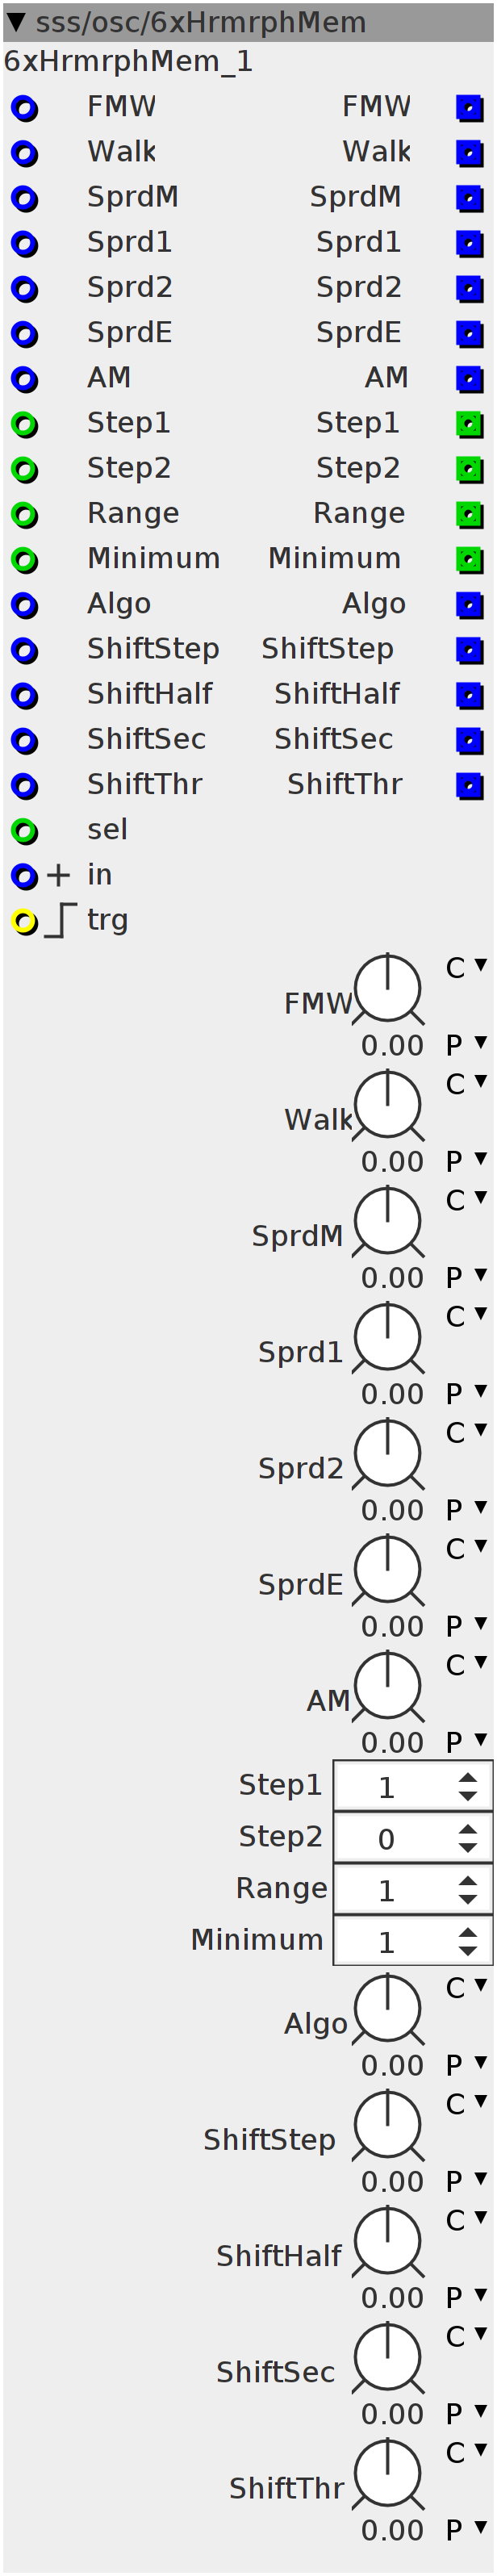Screen dimensions: 497x2576
Task: Click the Algo blue inlet port
Action: (x=24, y=605)
